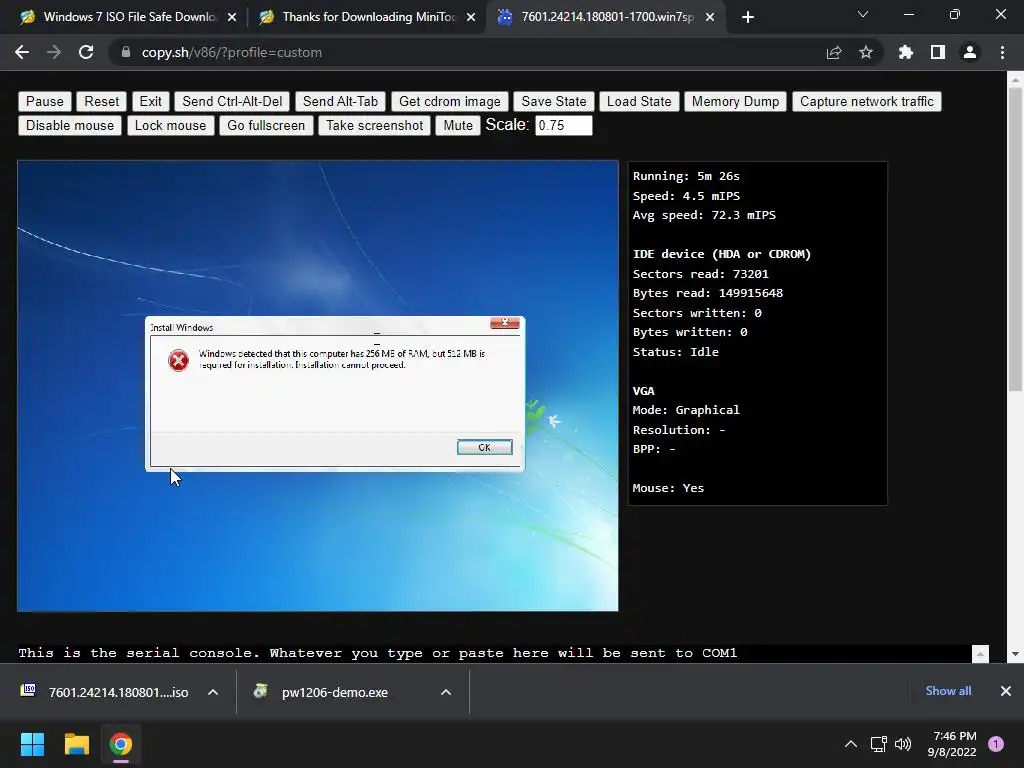Open the clock and date panel
The width and height of the screenshot is (1024, 768).
tap(952, 744)
